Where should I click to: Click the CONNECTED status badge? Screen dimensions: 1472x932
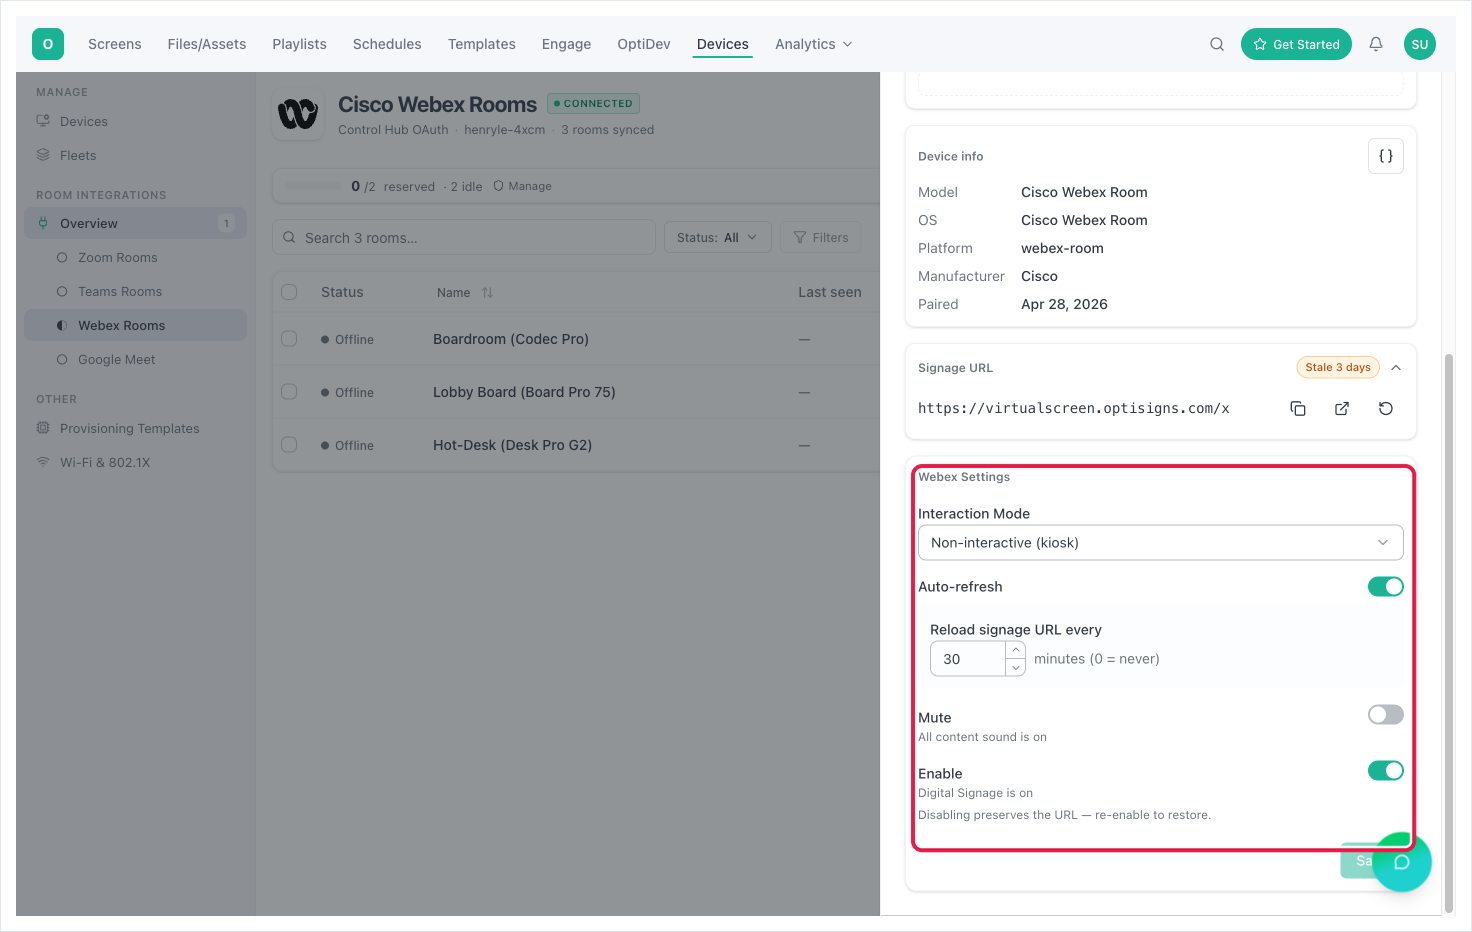[x=594, y=103]
